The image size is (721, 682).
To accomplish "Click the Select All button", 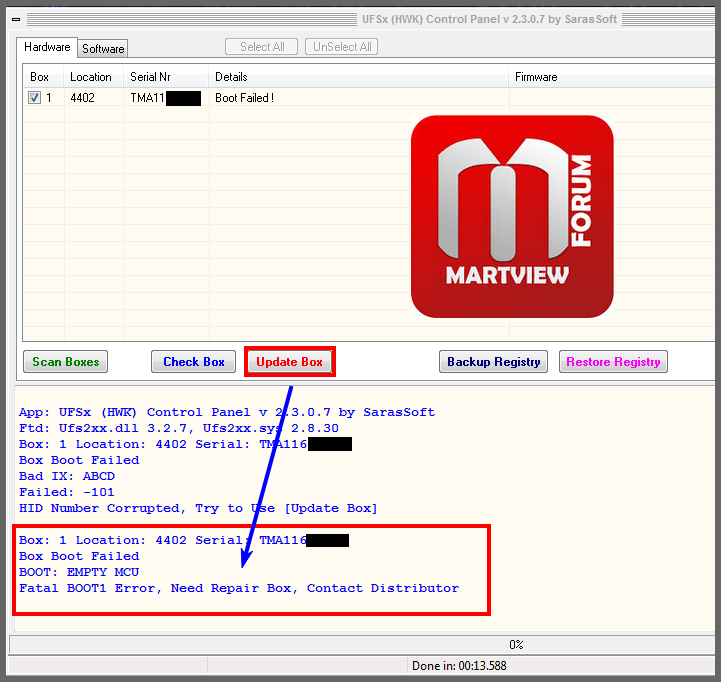I will [x=262, y=47].
